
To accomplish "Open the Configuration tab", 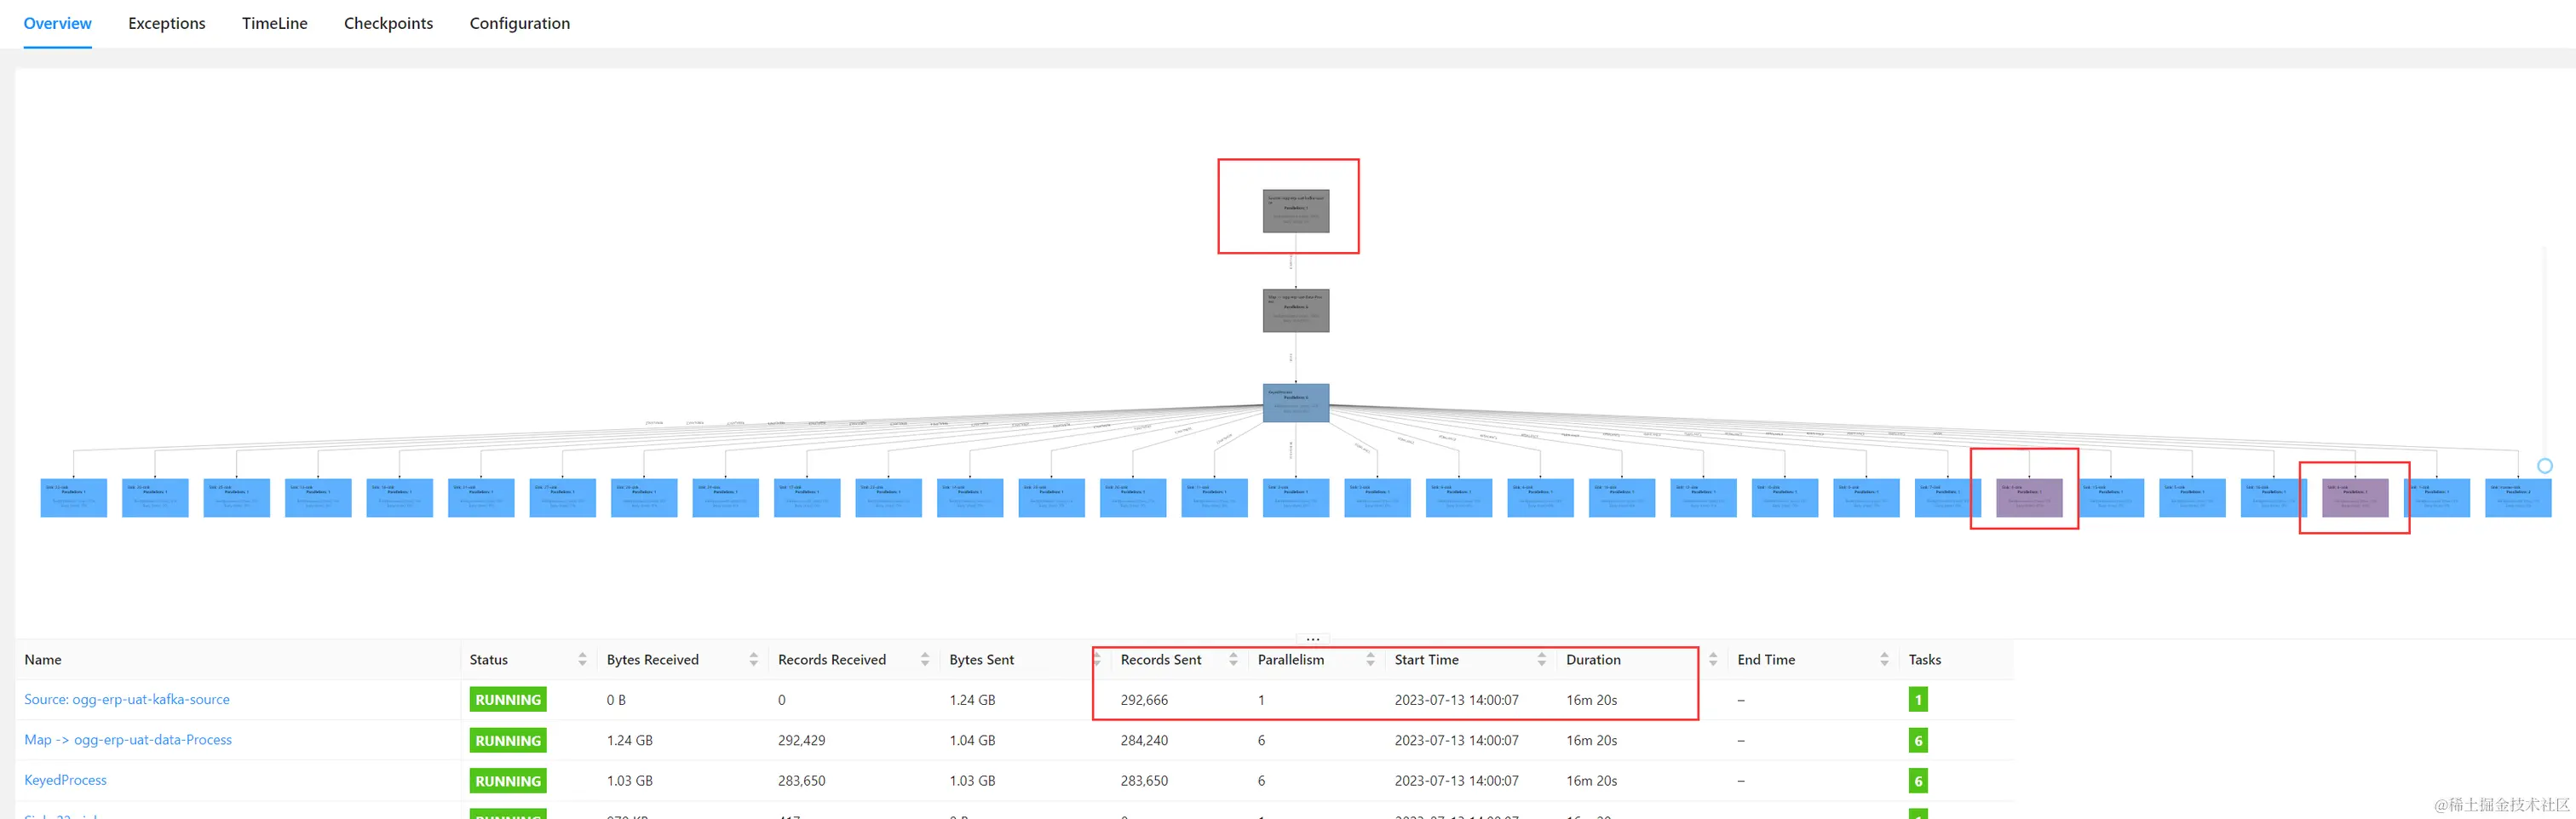I will (x=519, y=23).
